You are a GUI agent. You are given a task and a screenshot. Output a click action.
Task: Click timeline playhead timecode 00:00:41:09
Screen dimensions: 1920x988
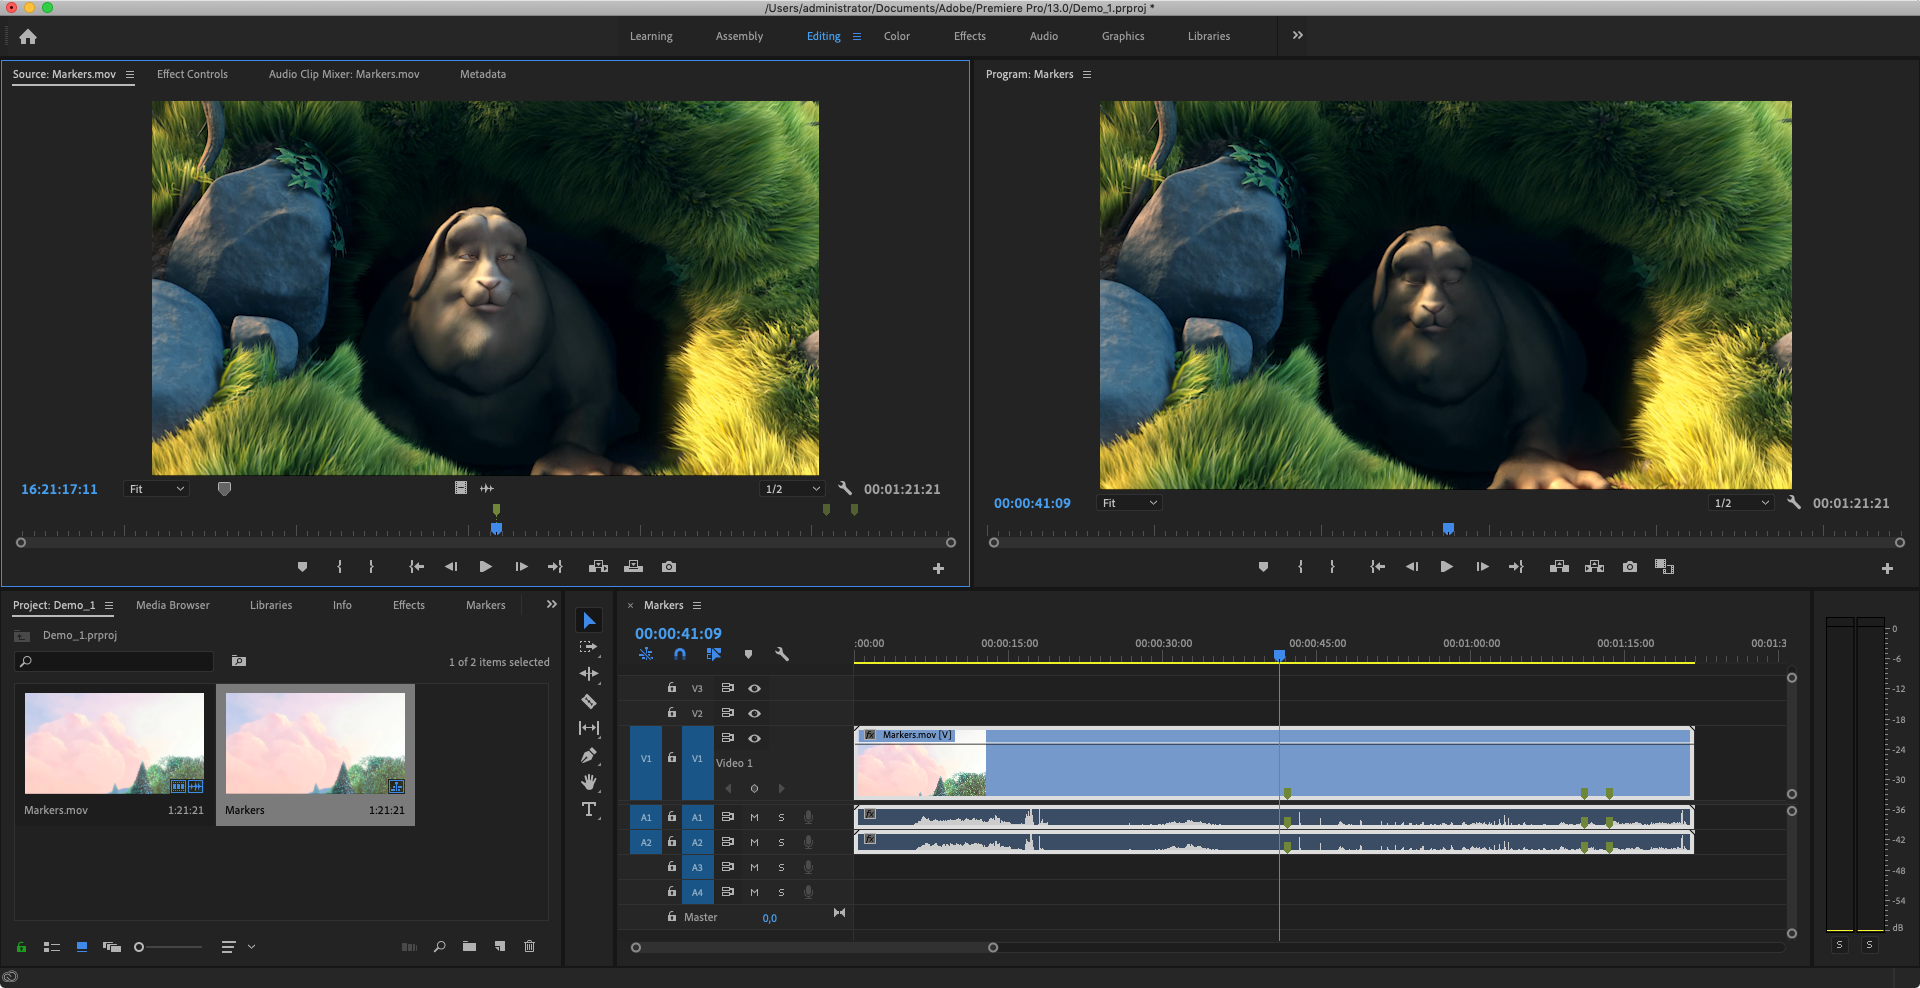[x=678, y=633]
